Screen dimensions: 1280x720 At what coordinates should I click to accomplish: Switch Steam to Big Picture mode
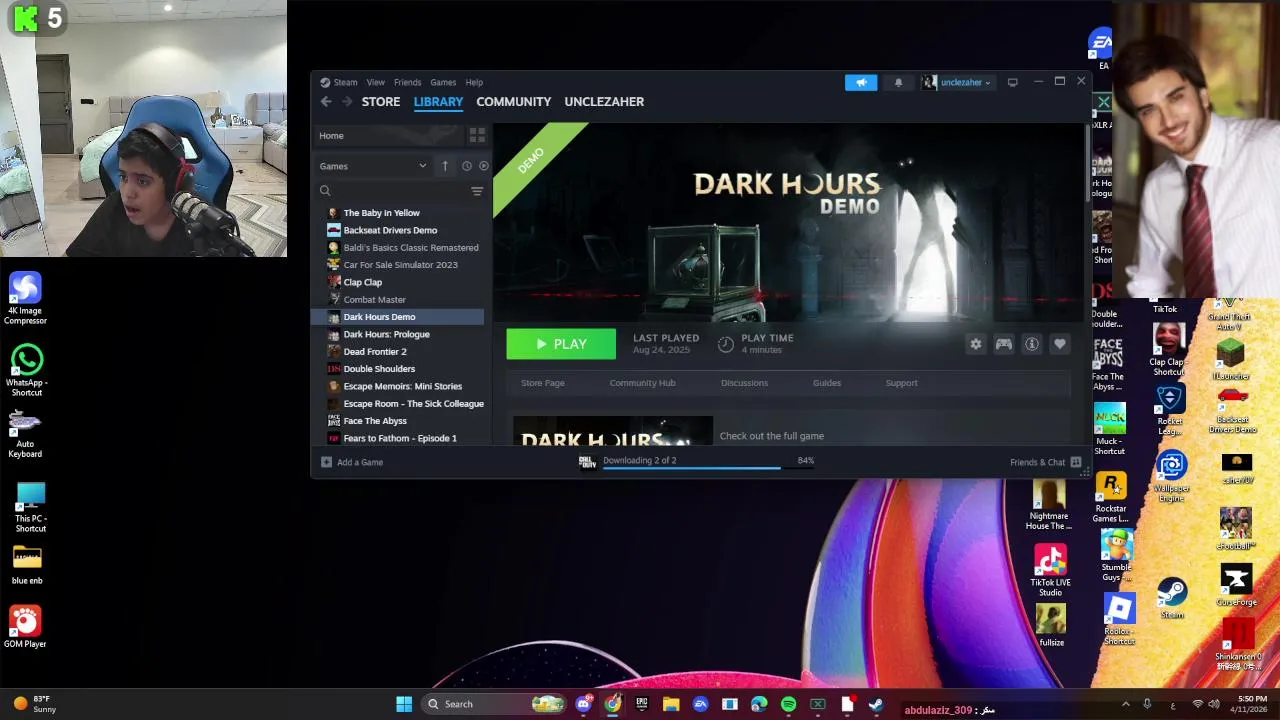1012,82
